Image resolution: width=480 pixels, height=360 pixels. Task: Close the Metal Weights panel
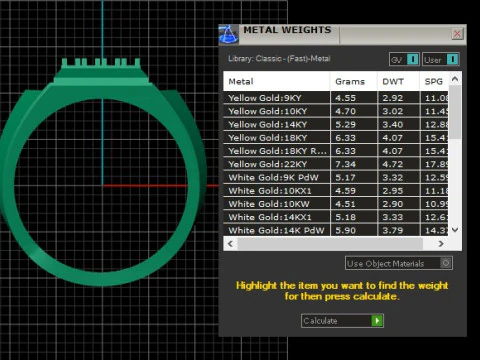(x=457, y=34)
